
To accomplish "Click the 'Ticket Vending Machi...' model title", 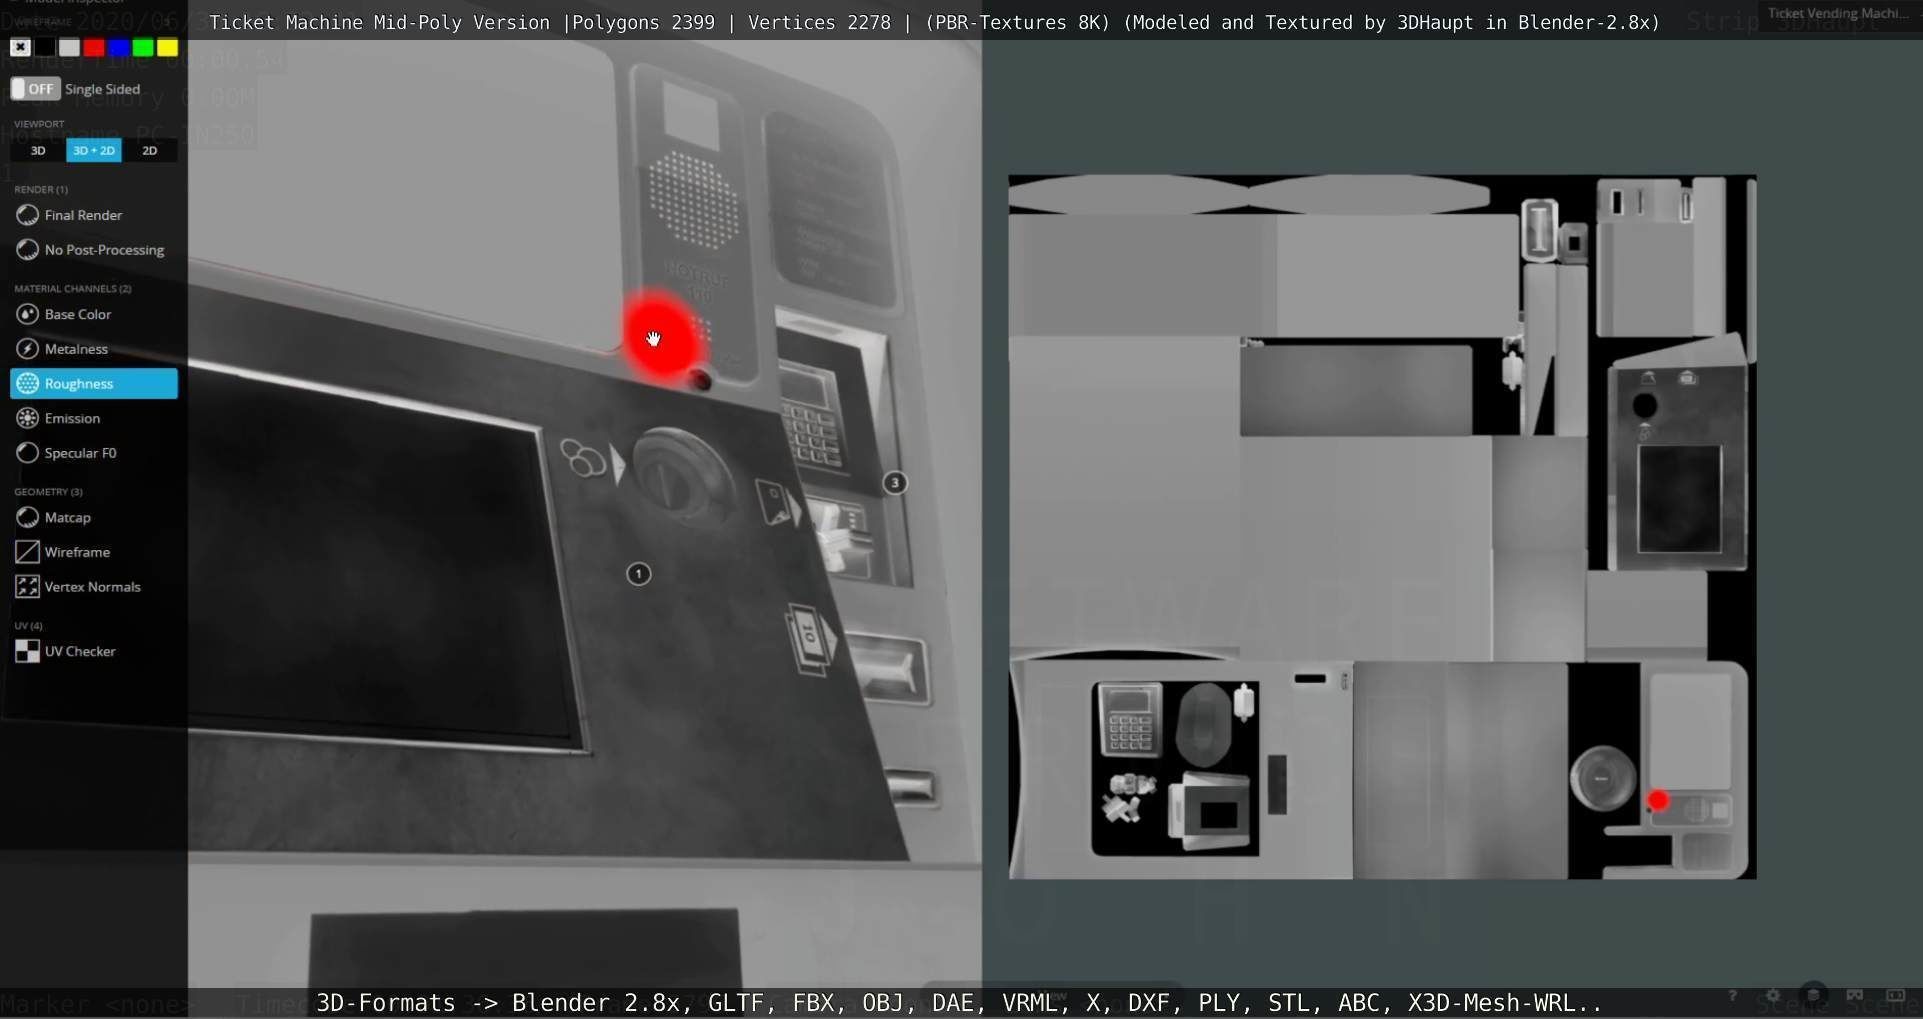I will [x=1838, y=13].
